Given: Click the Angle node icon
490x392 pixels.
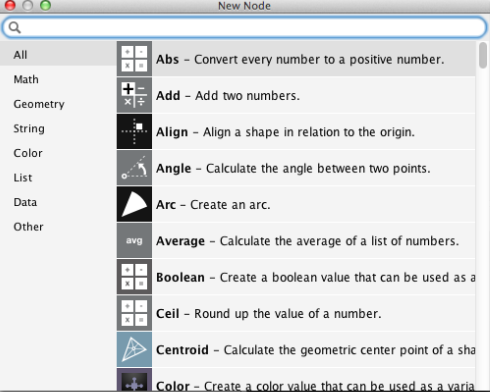Looking at the screenshot, I should click(x=134, y=168).
